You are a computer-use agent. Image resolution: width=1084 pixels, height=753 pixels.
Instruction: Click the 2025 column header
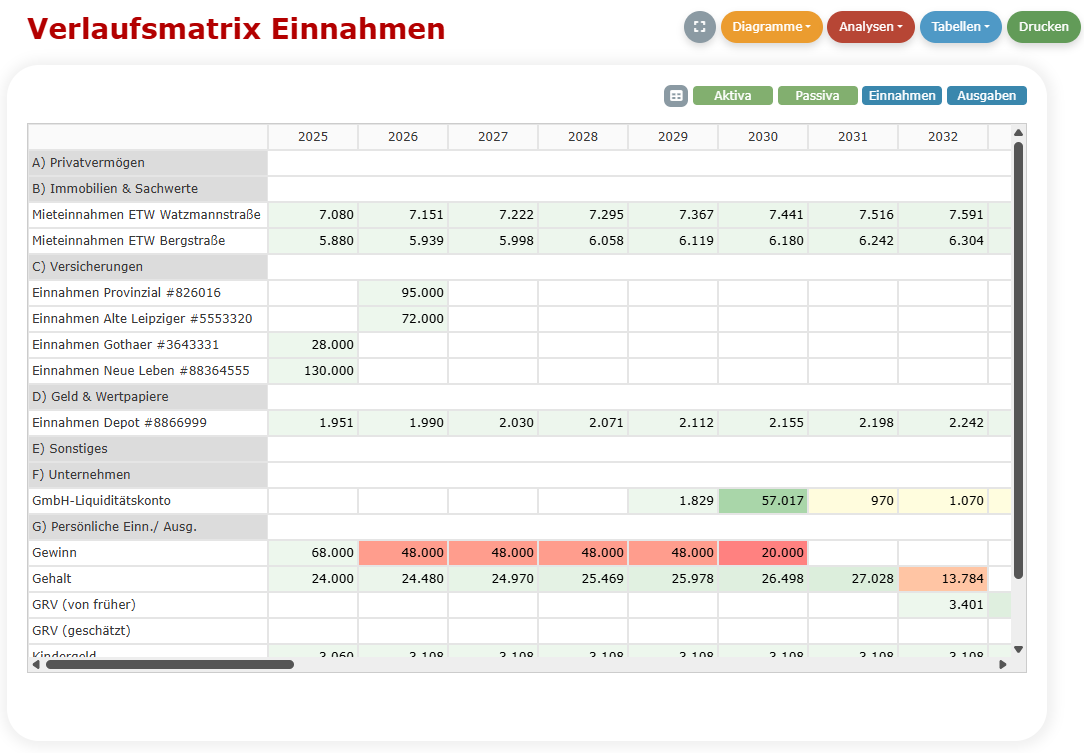(x=313, y=137)
